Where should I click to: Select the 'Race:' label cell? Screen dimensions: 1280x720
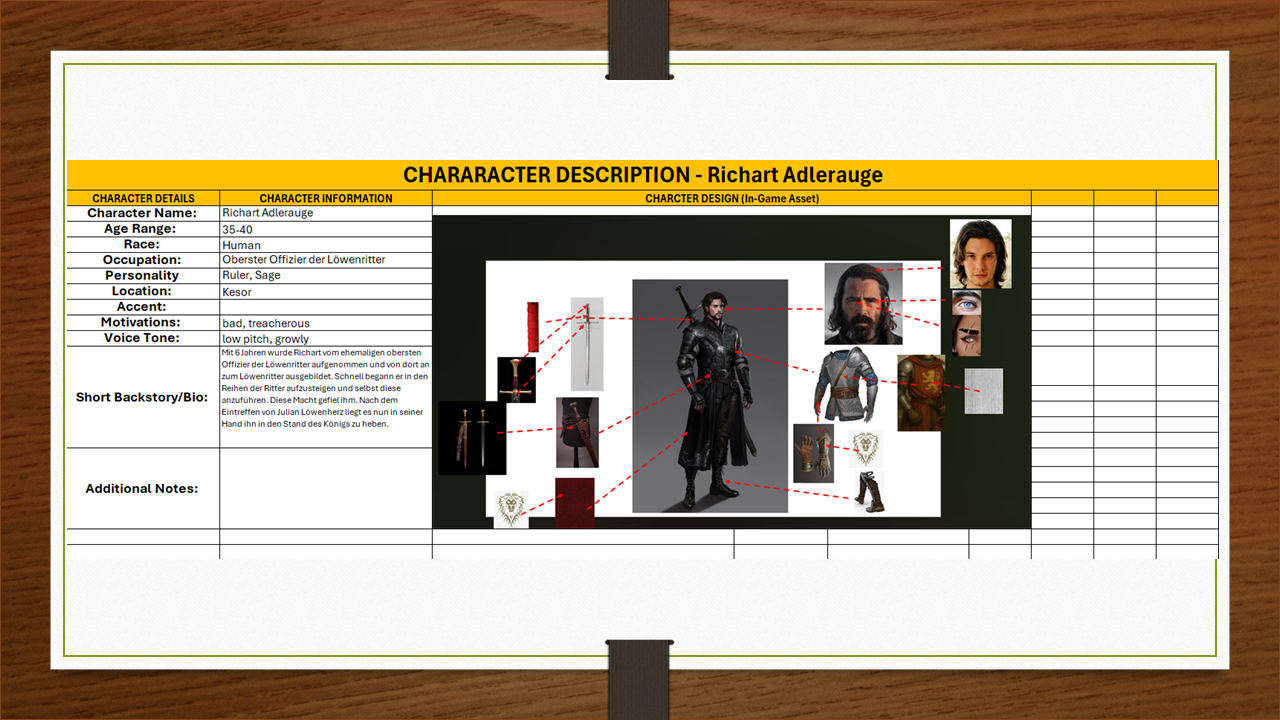coord(143,245)
